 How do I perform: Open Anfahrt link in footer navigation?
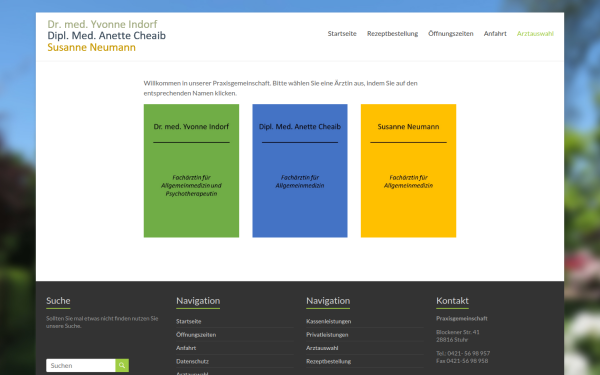[x=186, y=348]
